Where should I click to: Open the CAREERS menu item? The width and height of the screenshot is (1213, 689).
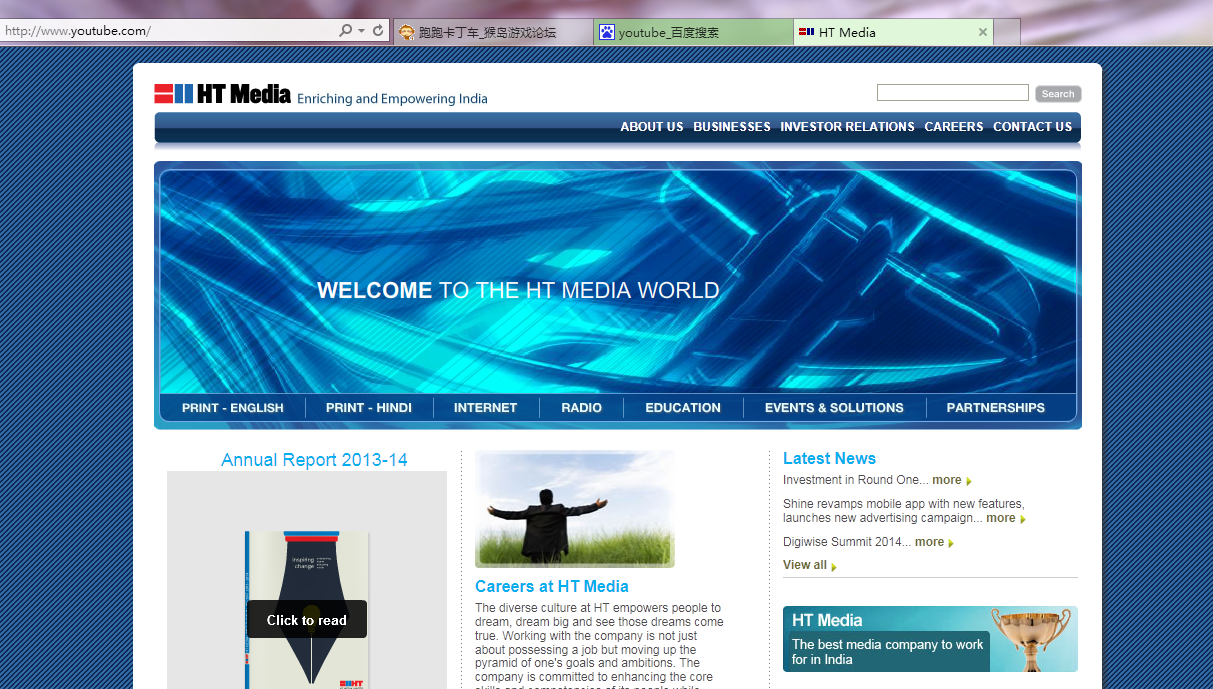[954, 127]
